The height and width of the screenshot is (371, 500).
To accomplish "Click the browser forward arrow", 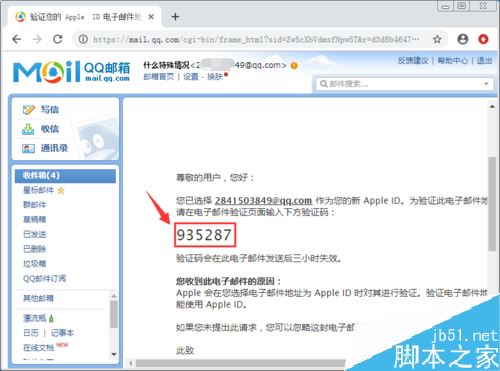I will point(37,39).
